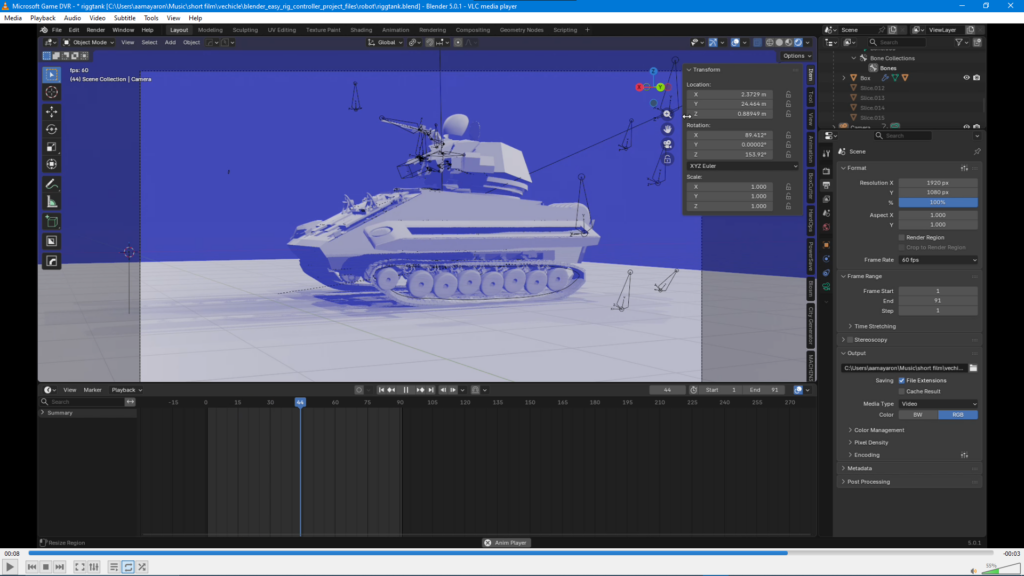Open the Output properties printer tab
Screen dimensions: 1024x576
click(826, 185)
